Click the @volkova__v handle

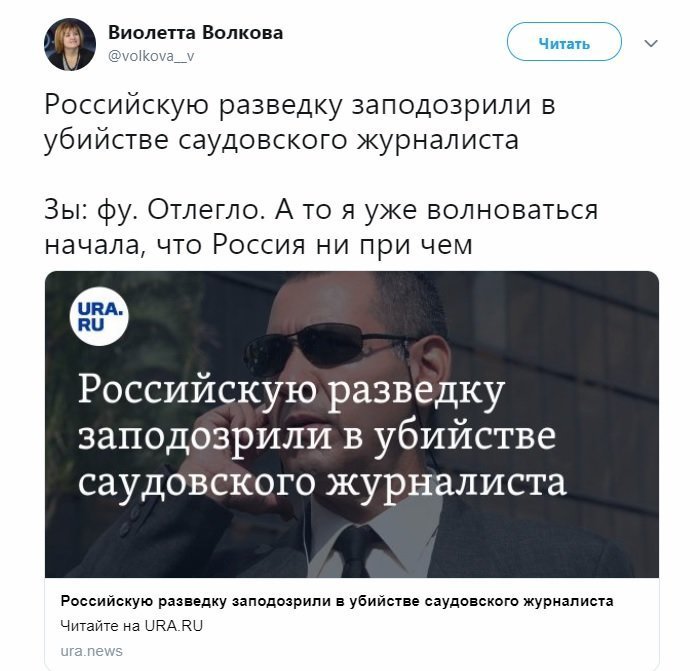(151, 56)
